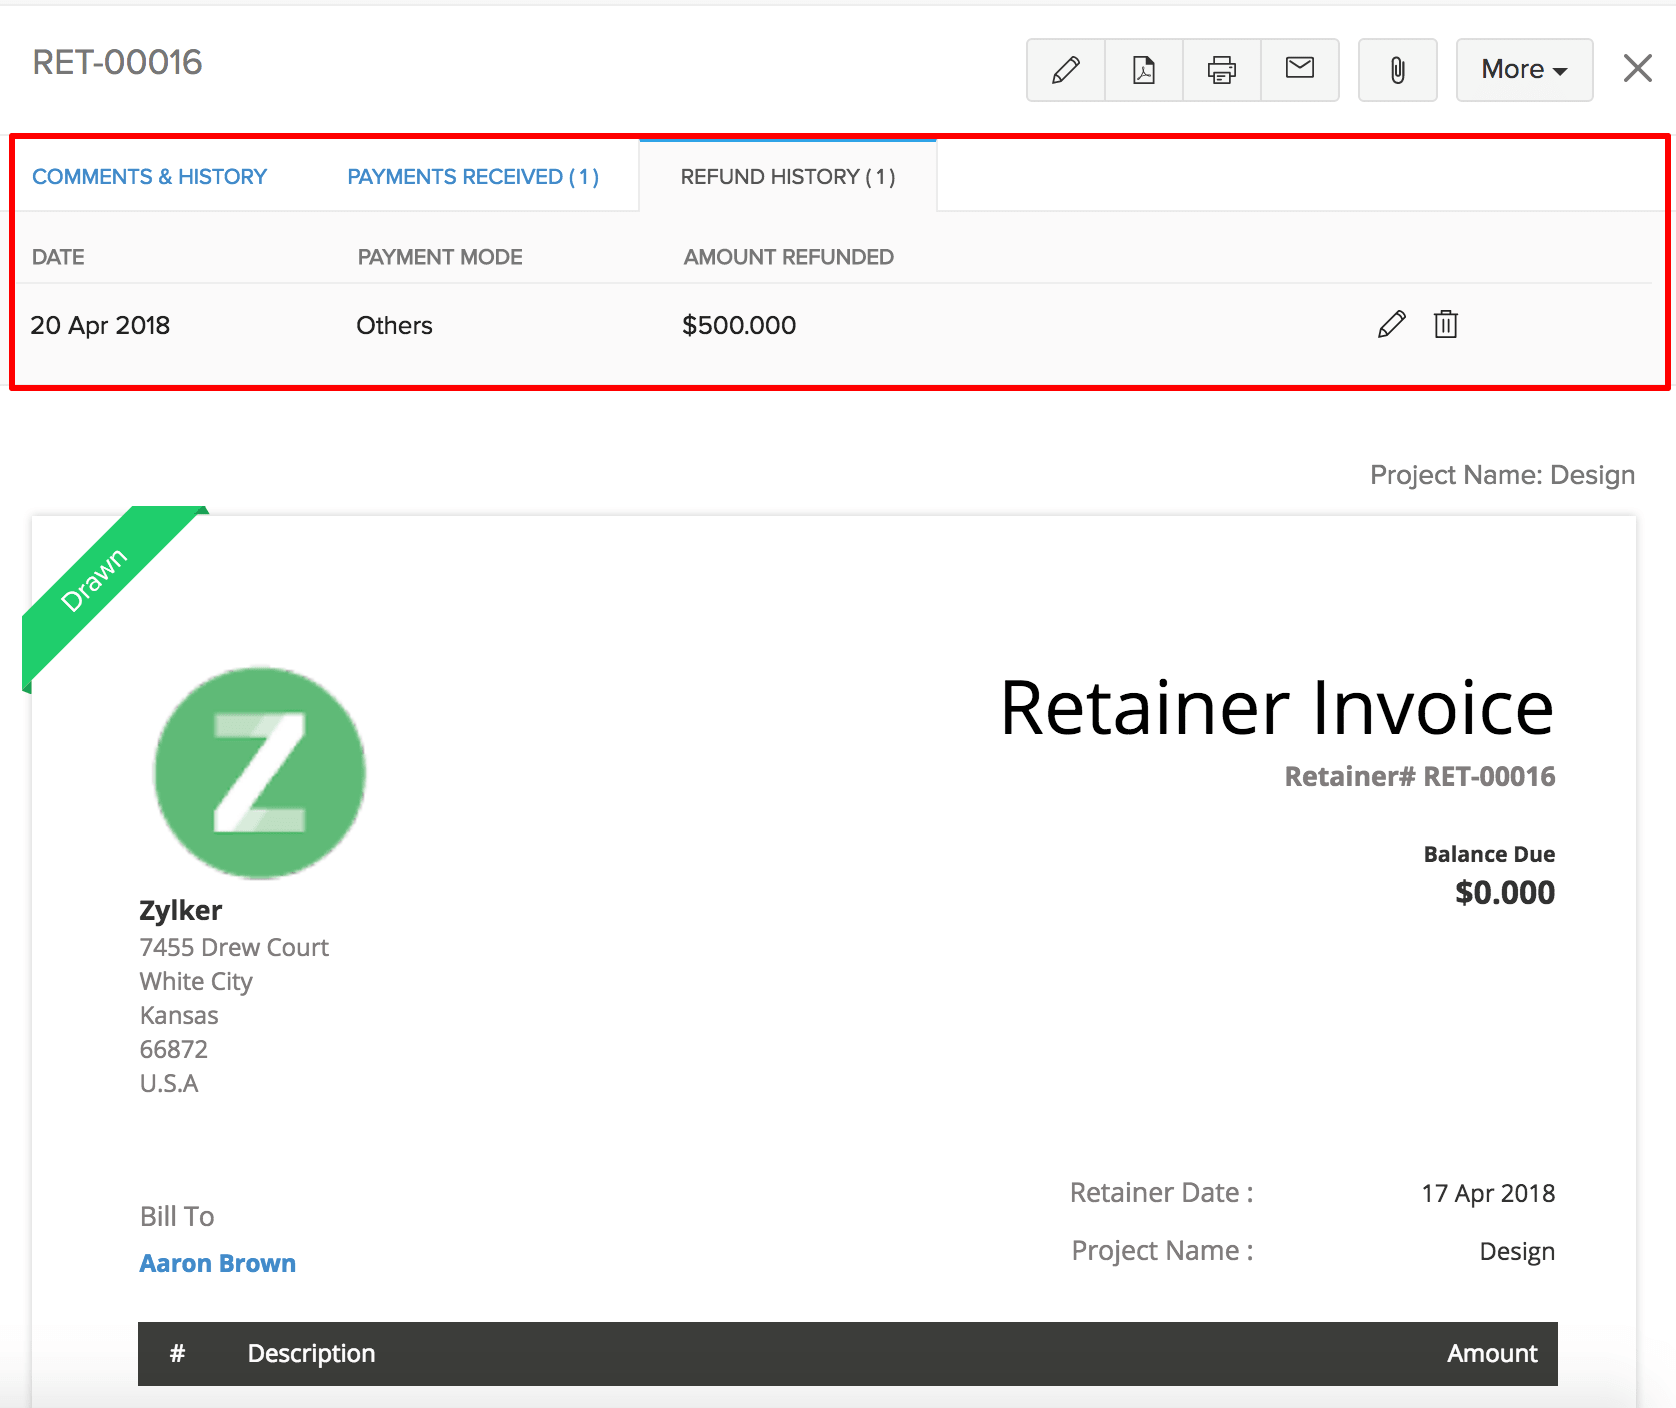Edit the 20 Apr 2018 refund entry
Viewport: 1676px width, 1408px height.
tap(1391, 325)
